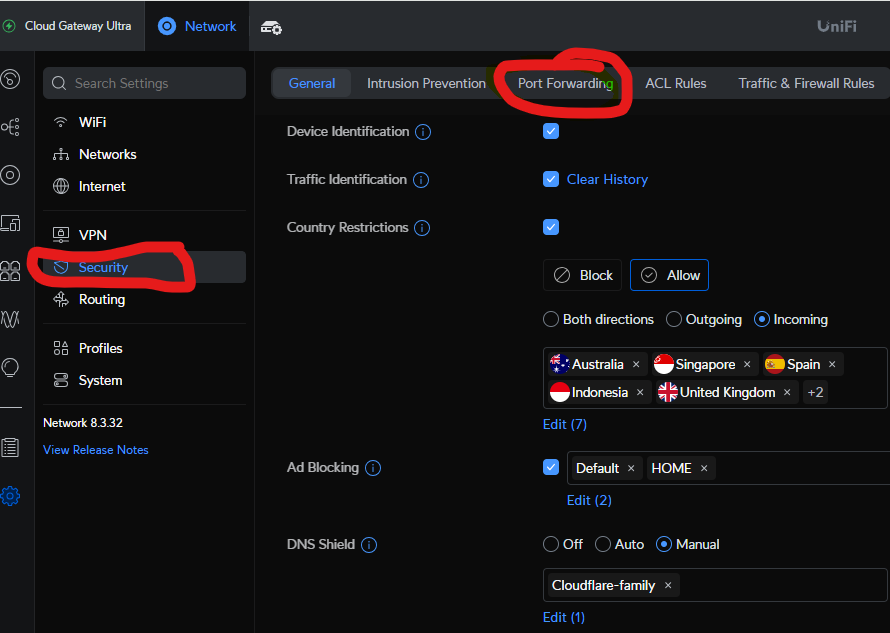Click Edit (1) DNS Shield link
The image size is (890, 633).
564,618
